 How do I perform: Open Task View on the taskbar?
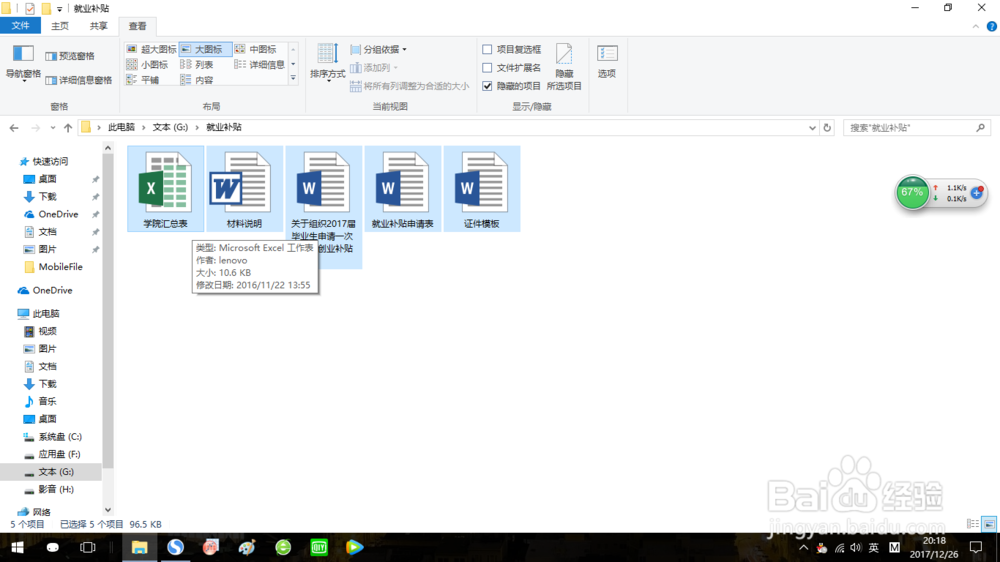87,547
